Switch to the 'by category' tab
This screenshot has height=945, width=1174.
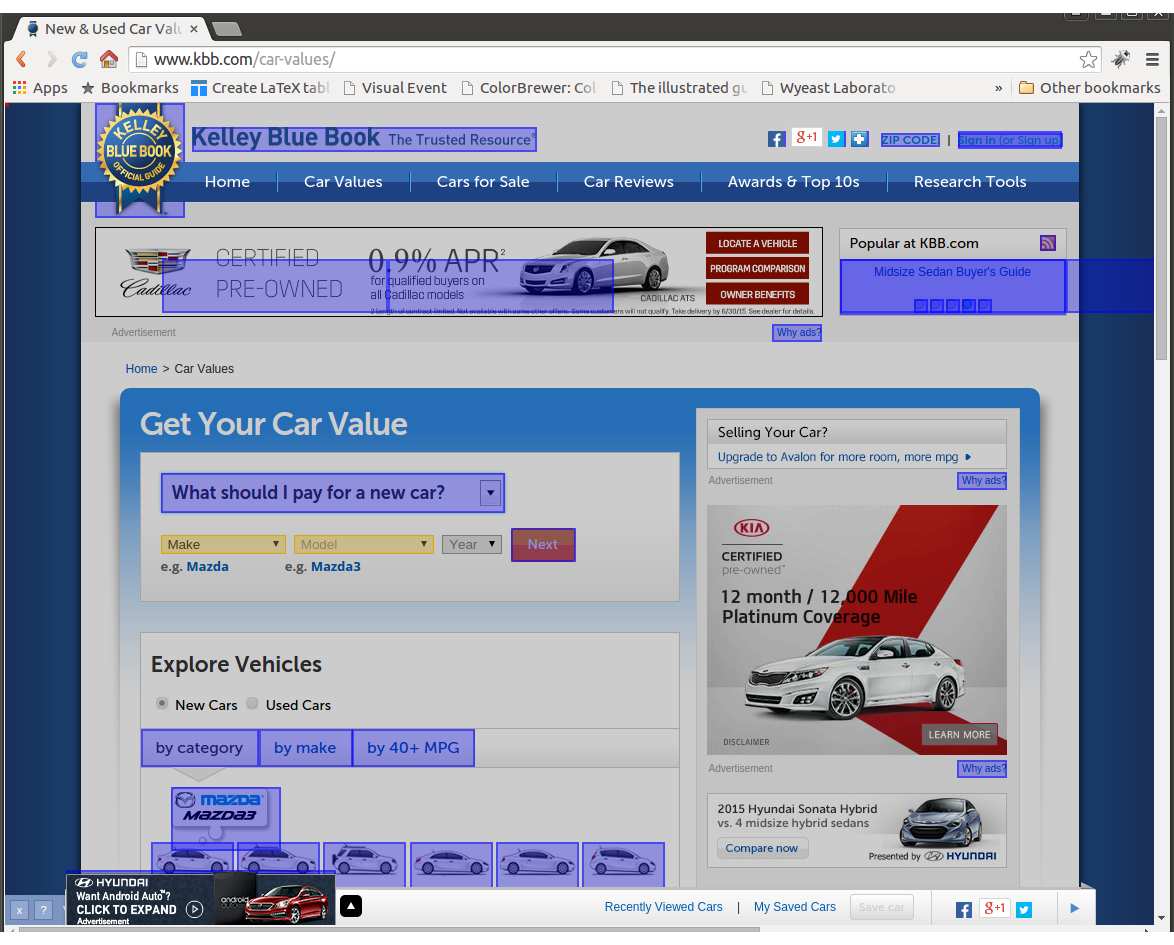199,748
